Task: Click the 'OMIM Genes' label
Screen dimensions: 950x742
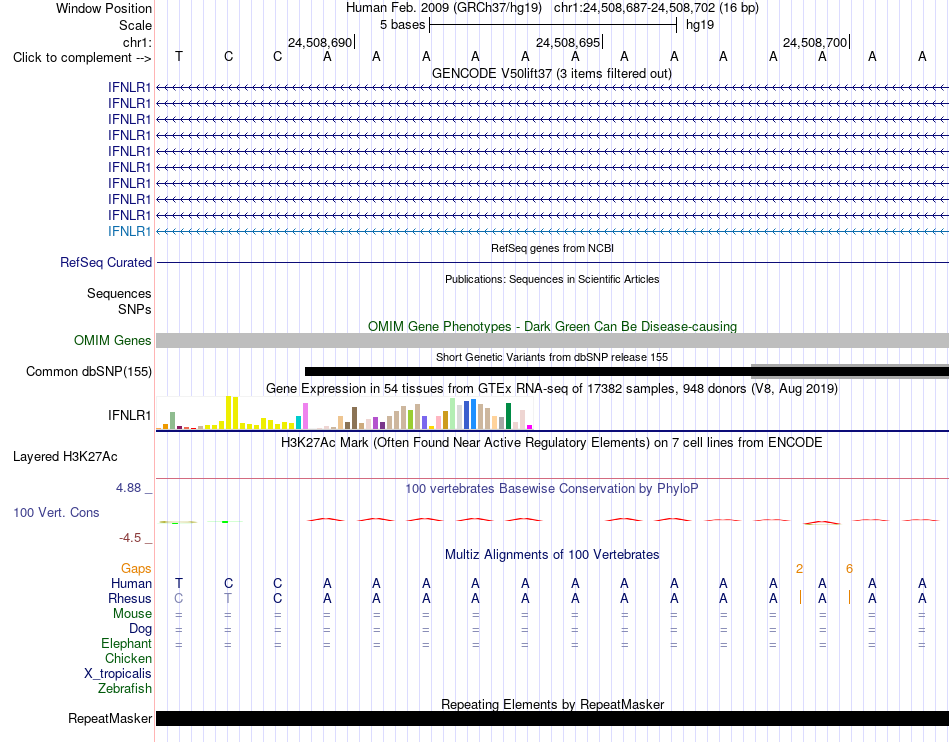Action: click(x=113, y=340)
